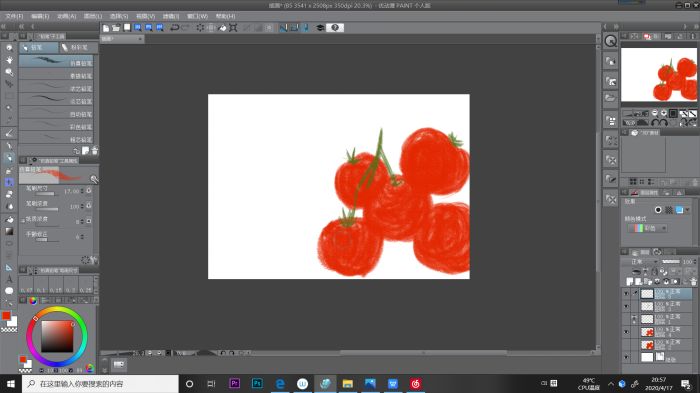Image resolution: width=700 pixels, height=393 pixels.
Task: Toggle snap to ruler in top toolbar
Action: [283, 28]
